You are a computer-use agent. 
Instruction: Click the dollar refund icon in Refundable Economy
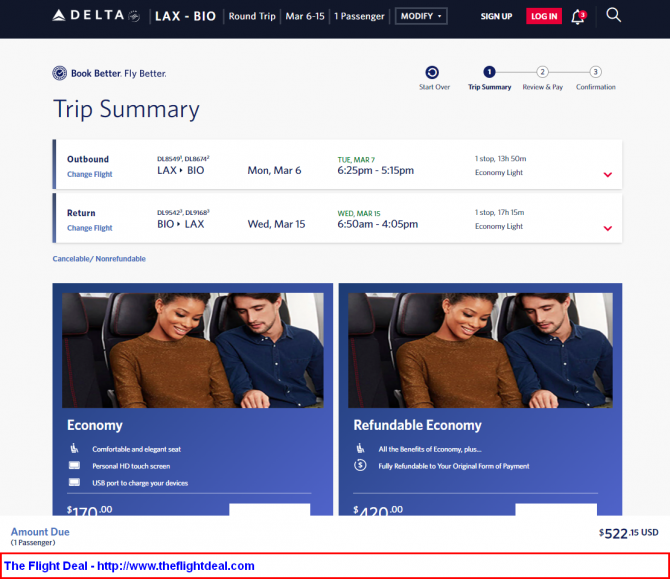tap(360, 465)
